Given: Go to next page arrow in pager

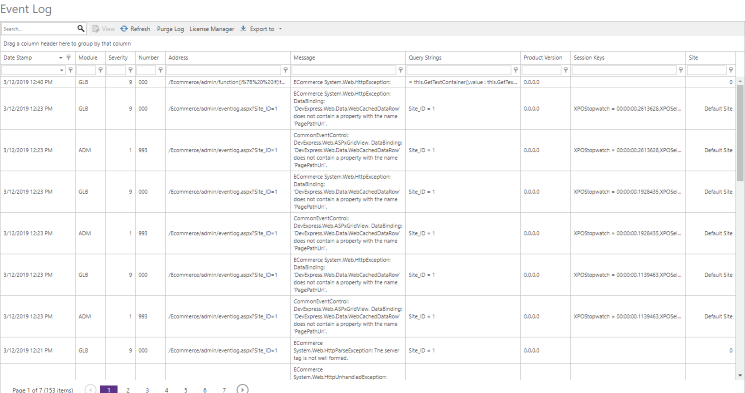Looking at the screenshot, I should [242, 389].
